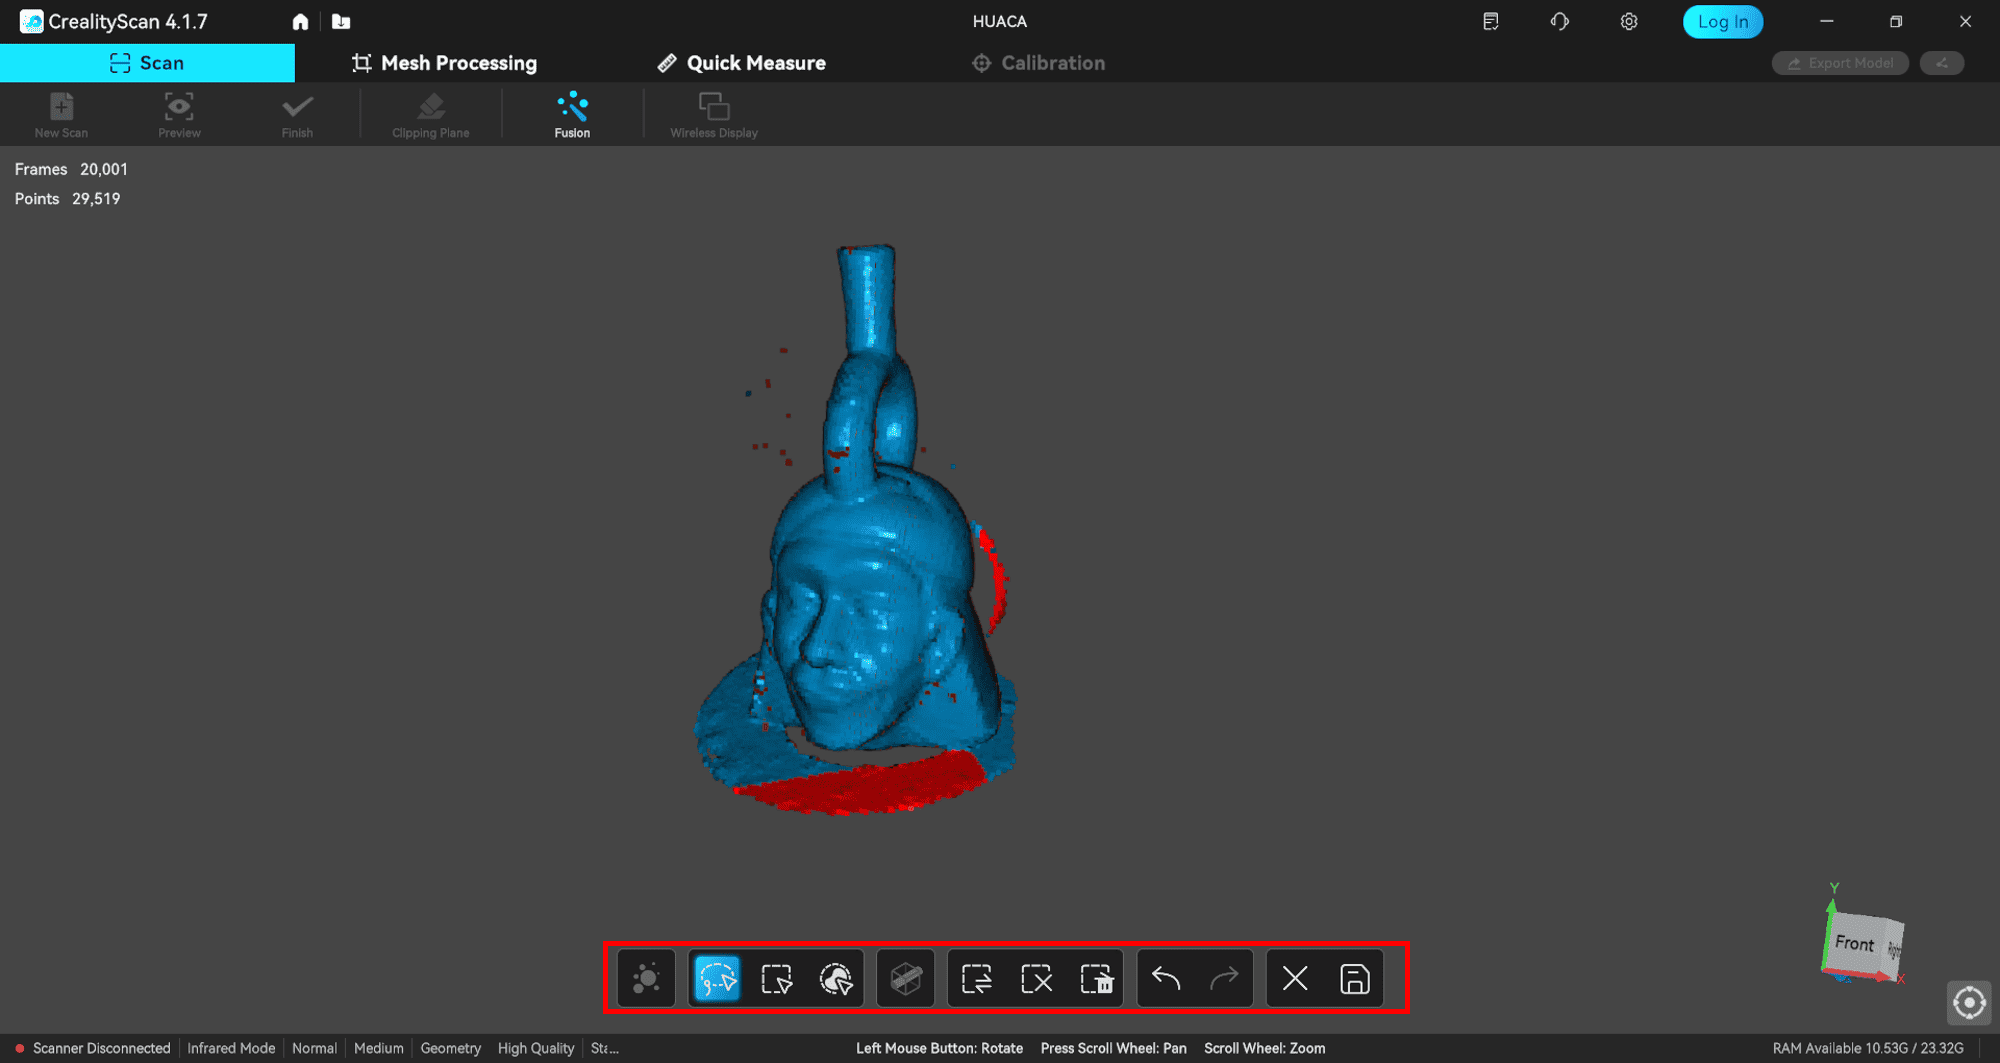Click Geometry in the status bar
Screen dimensions: 2000x1063
(451, 1048)
